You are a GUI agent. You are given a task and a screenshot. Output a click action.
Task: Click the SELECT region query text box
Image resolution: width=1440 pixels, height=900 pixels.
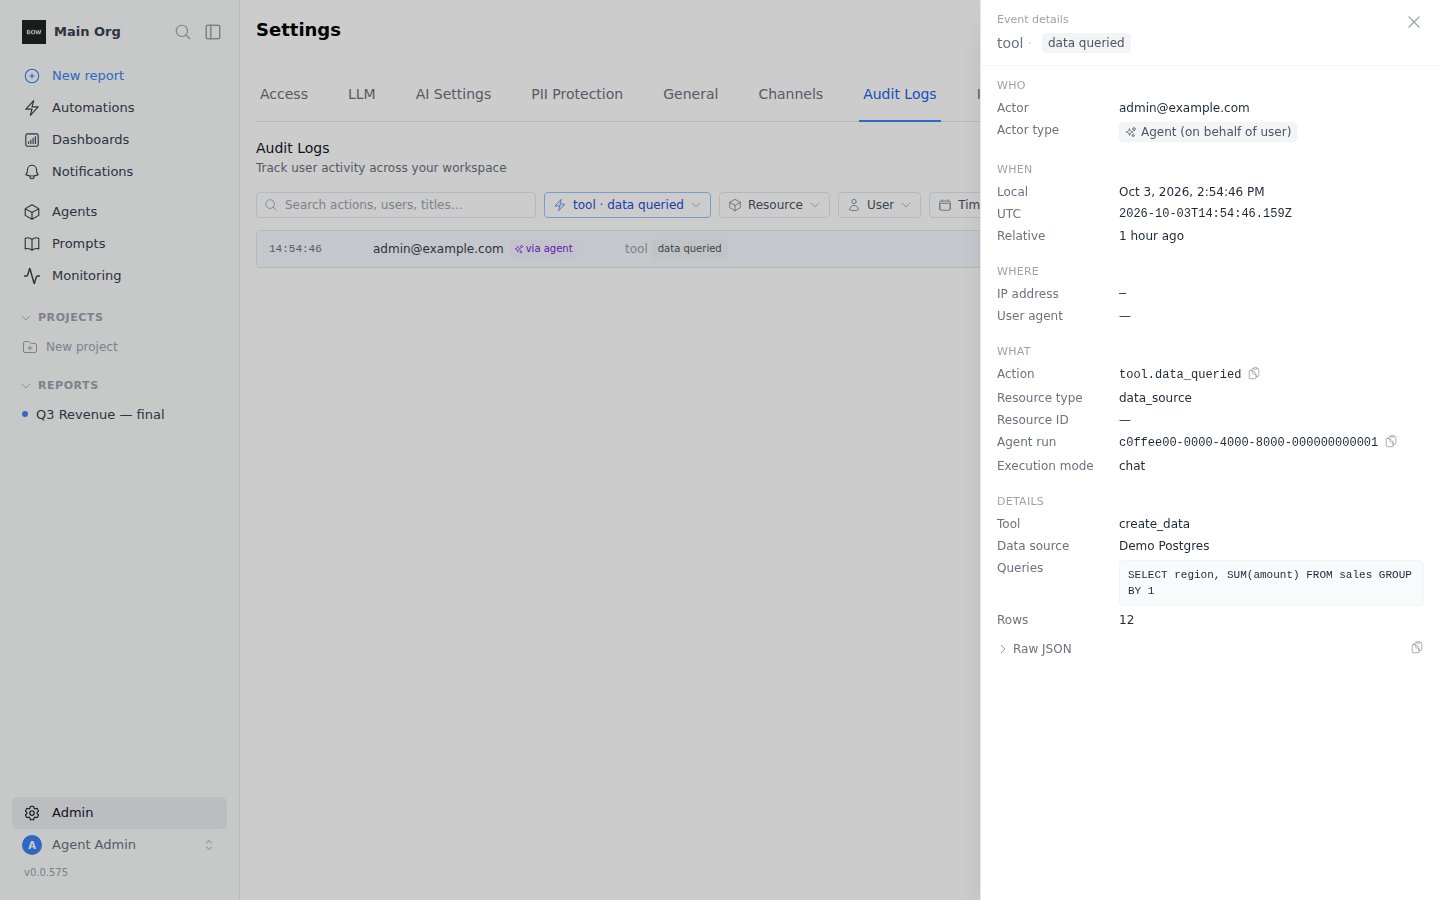1271,583
